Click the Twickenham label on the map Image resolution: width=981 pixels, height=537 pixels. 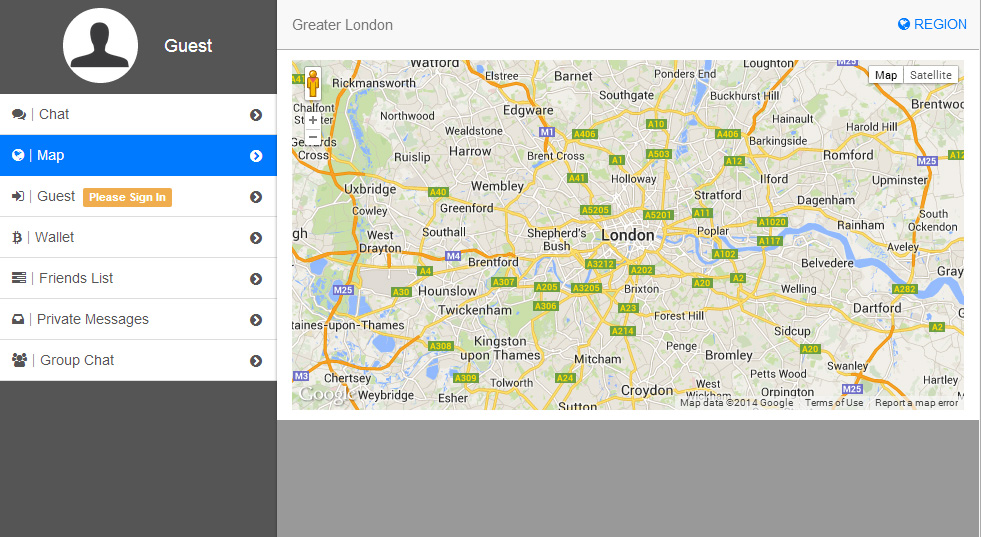tap(475, 310)
